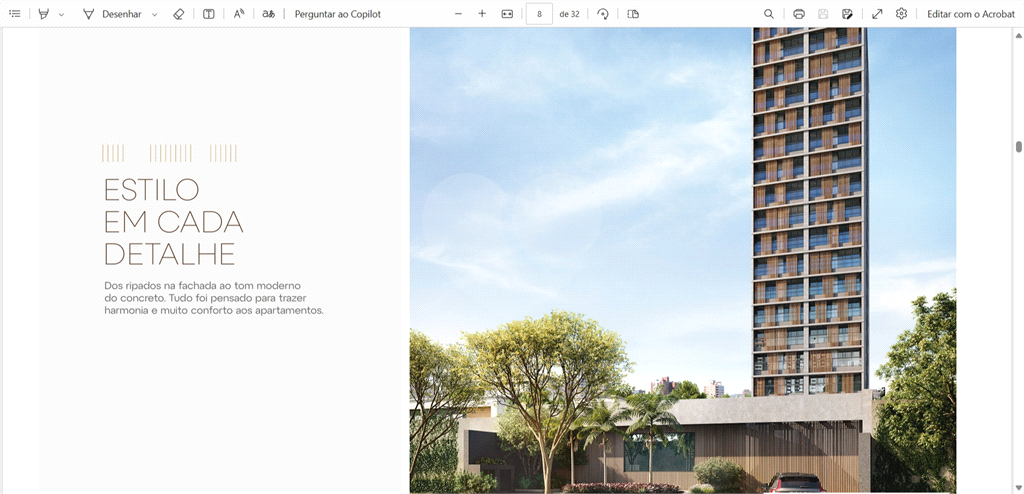Open the search in document tool
The image size is (1024, 494).
pos(768,14)
